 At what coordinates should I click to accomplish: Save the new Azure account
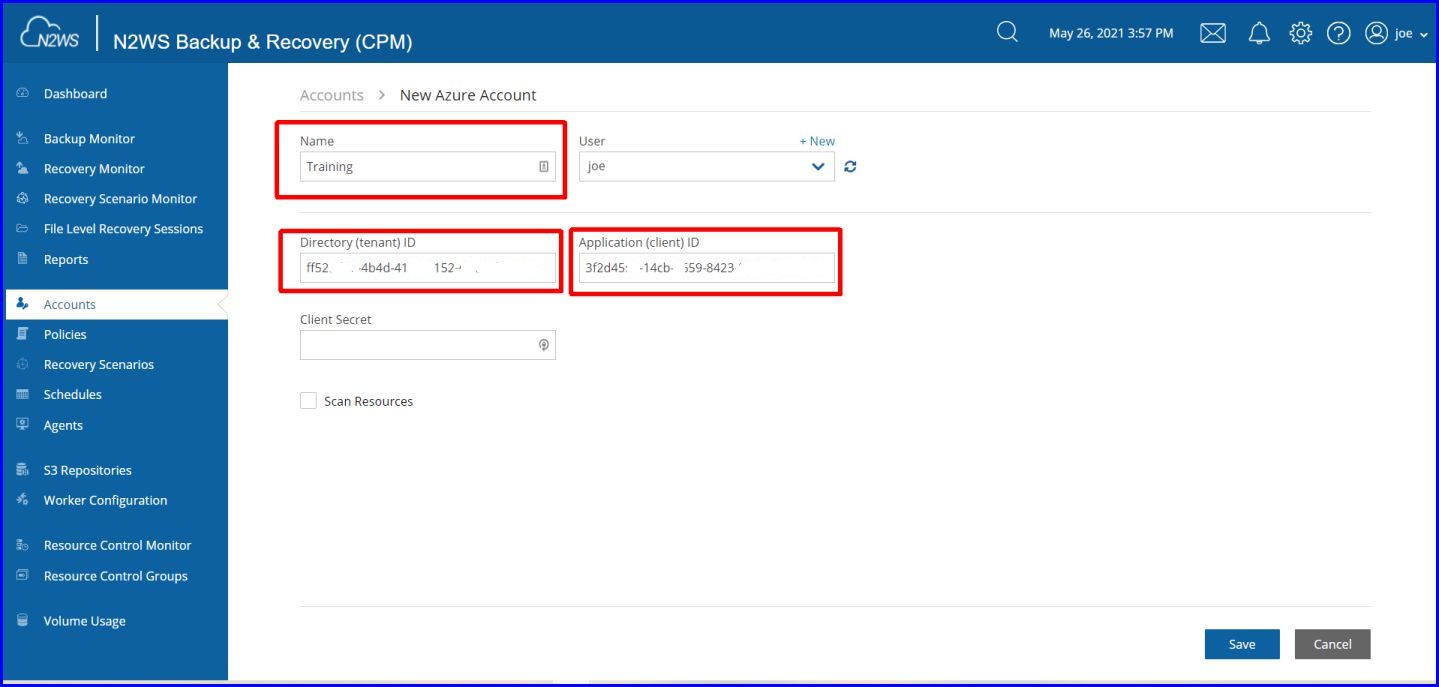click(x=1242, y=644)
